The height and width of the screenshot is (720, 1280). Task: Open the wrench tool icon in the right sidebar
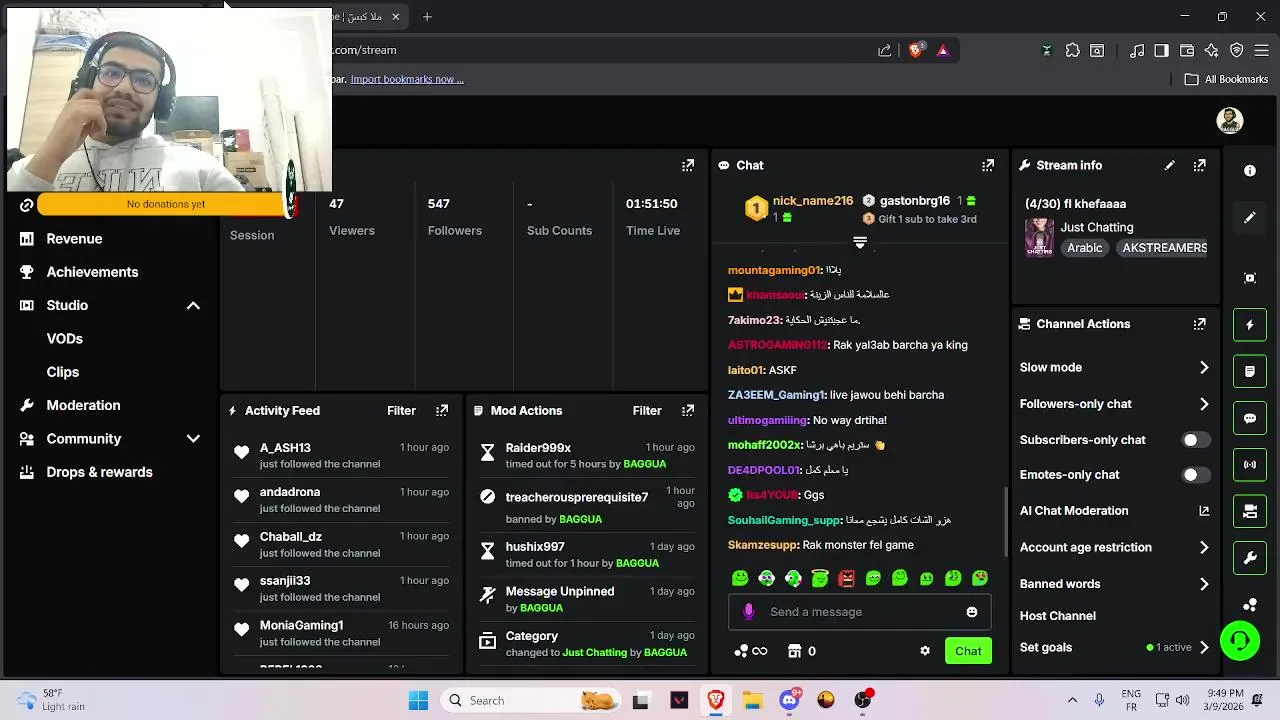(1250, 559)
